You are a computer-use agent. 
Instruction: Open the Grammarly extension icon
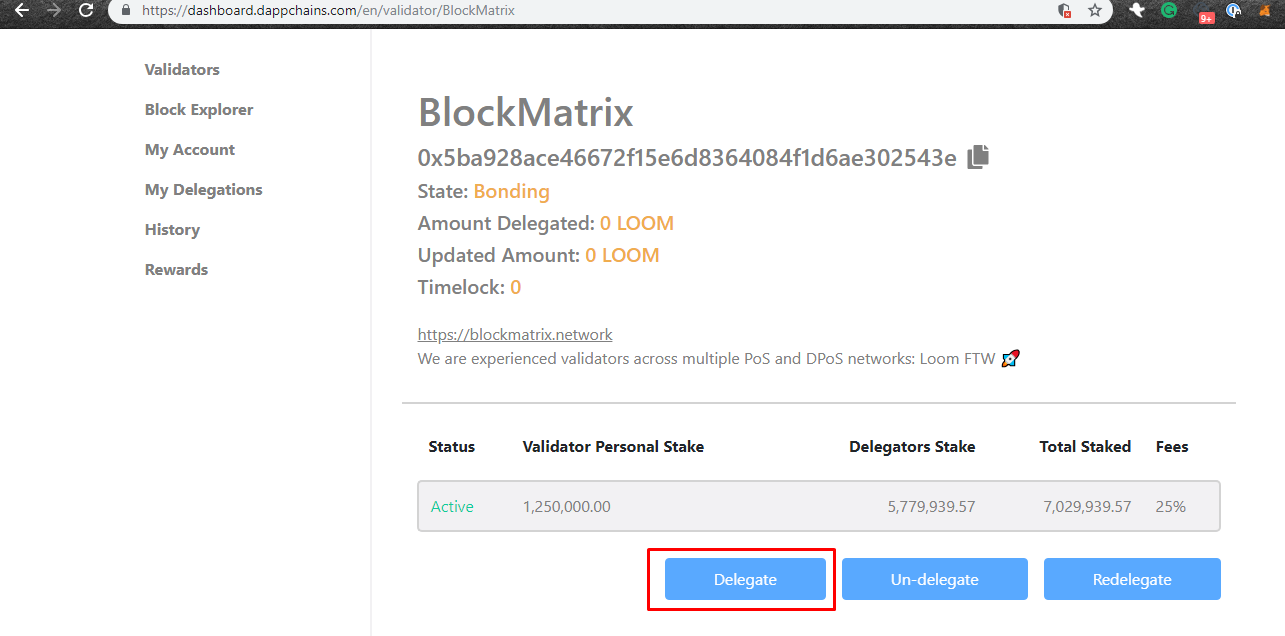coord(1168,12)
